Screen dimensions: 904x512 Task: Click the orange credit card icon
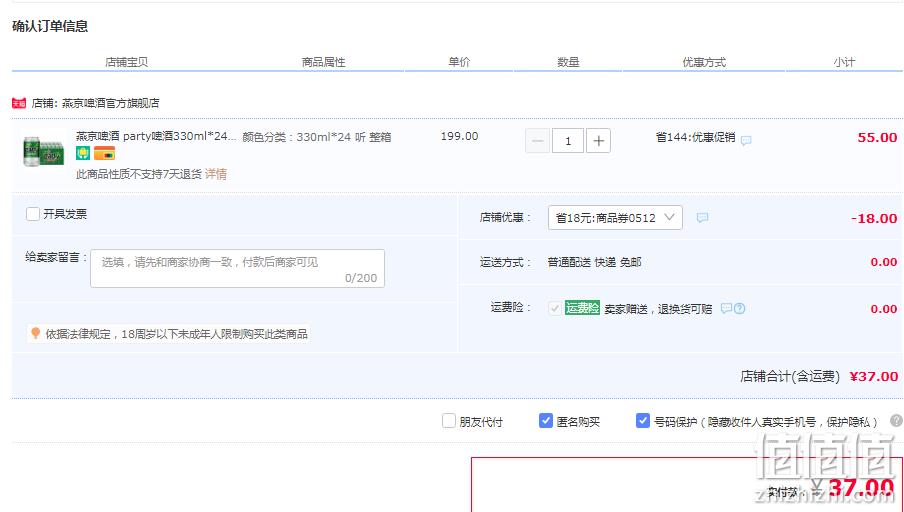click(104, 153)
